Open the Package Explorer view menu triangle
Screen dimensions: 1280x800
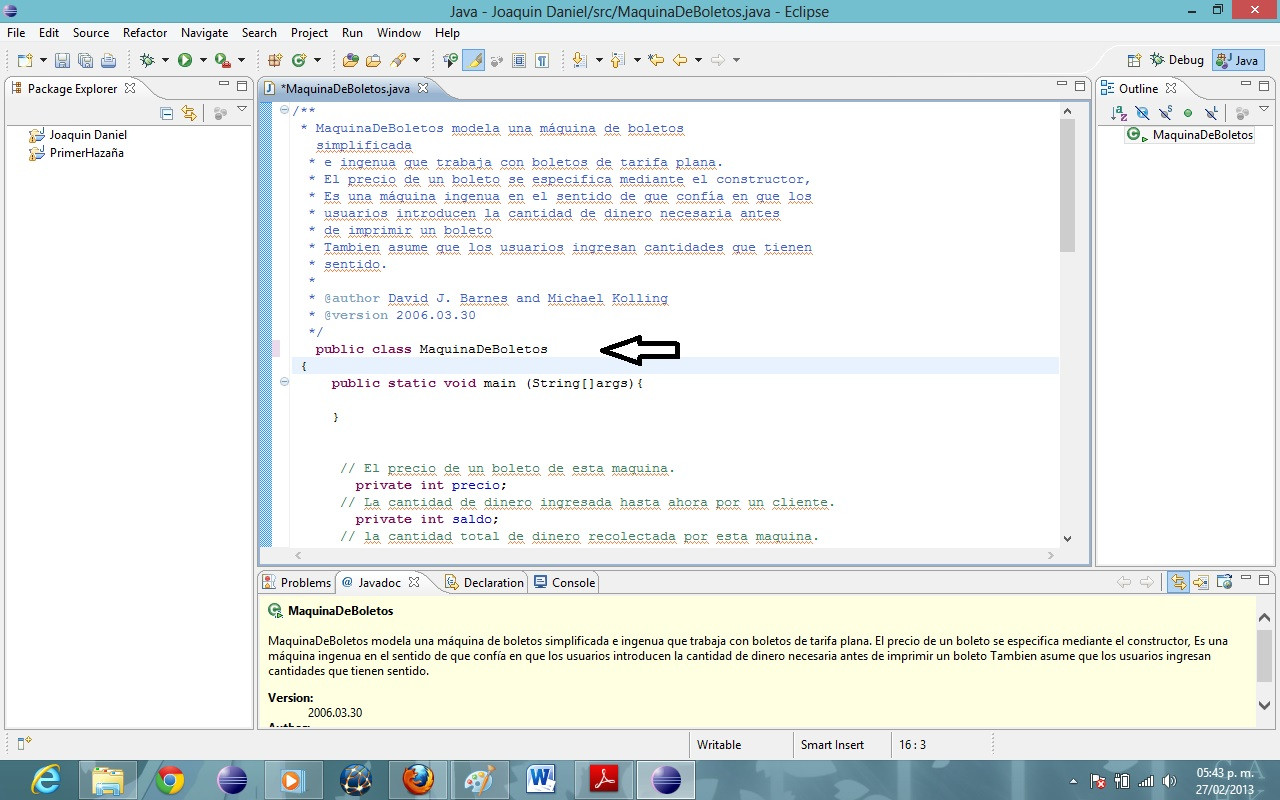pyautogui.click(x=241, y=109)
